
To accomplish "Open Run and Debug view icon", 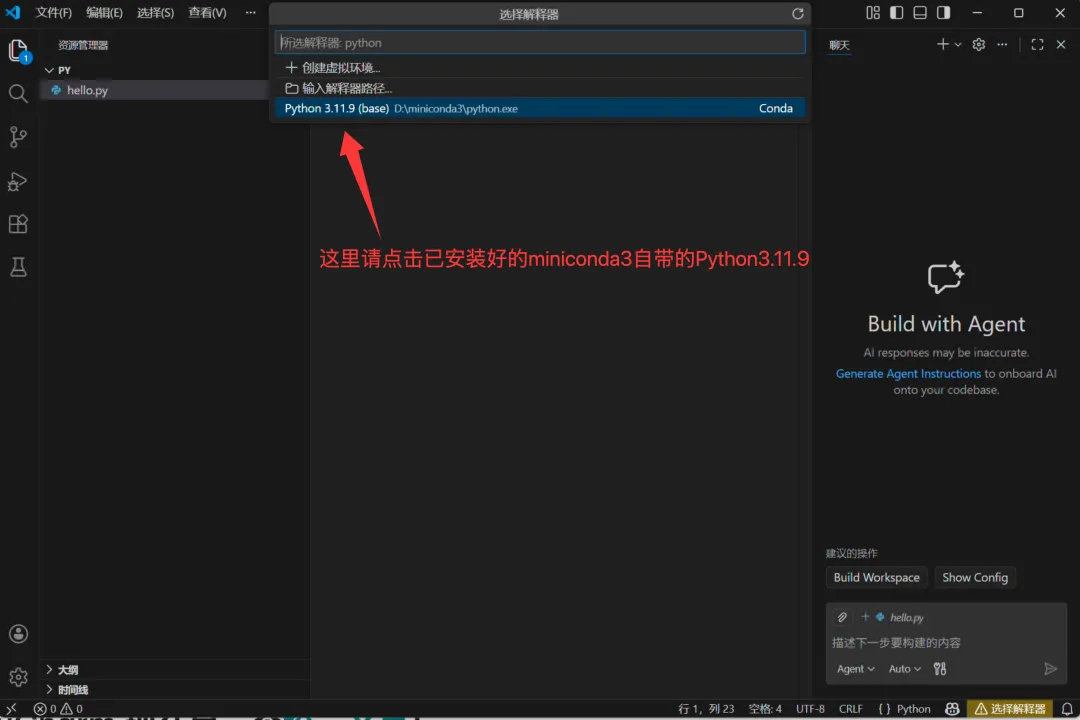I will coord(19,181).
